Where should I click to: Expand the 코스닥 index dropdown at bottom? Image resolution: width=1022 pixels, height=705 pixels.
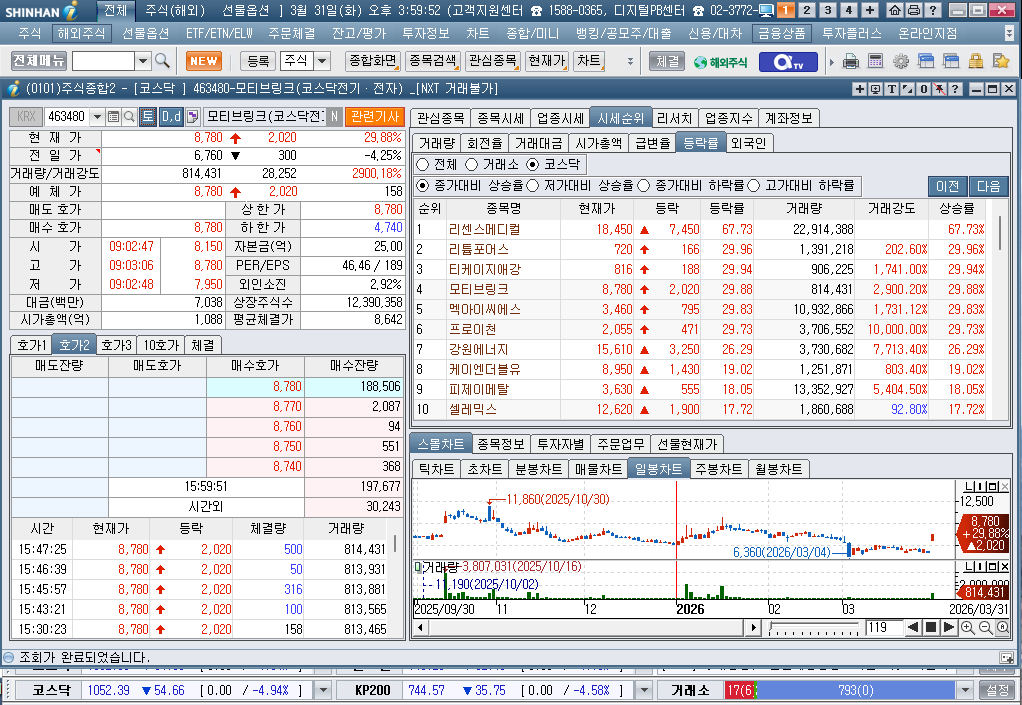pos(323,689)
